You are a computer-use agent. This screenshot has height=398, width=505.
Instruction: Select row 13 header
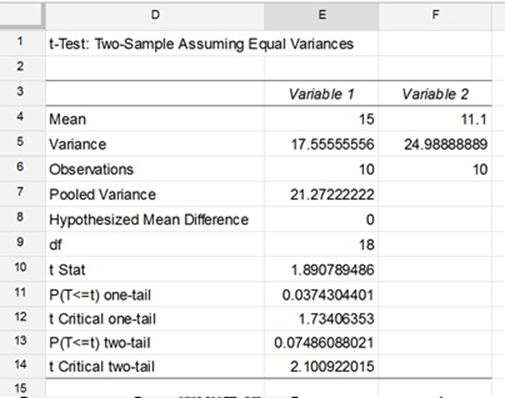[x=21, y=342]
